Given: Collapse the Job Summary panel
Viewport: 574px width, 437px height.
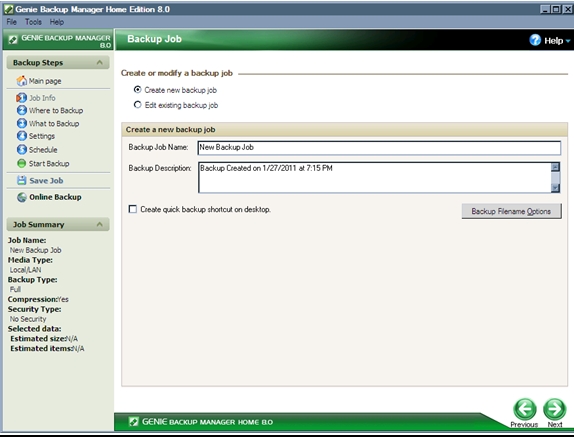Looking at the screenshot, I should [x=100, y=224].
